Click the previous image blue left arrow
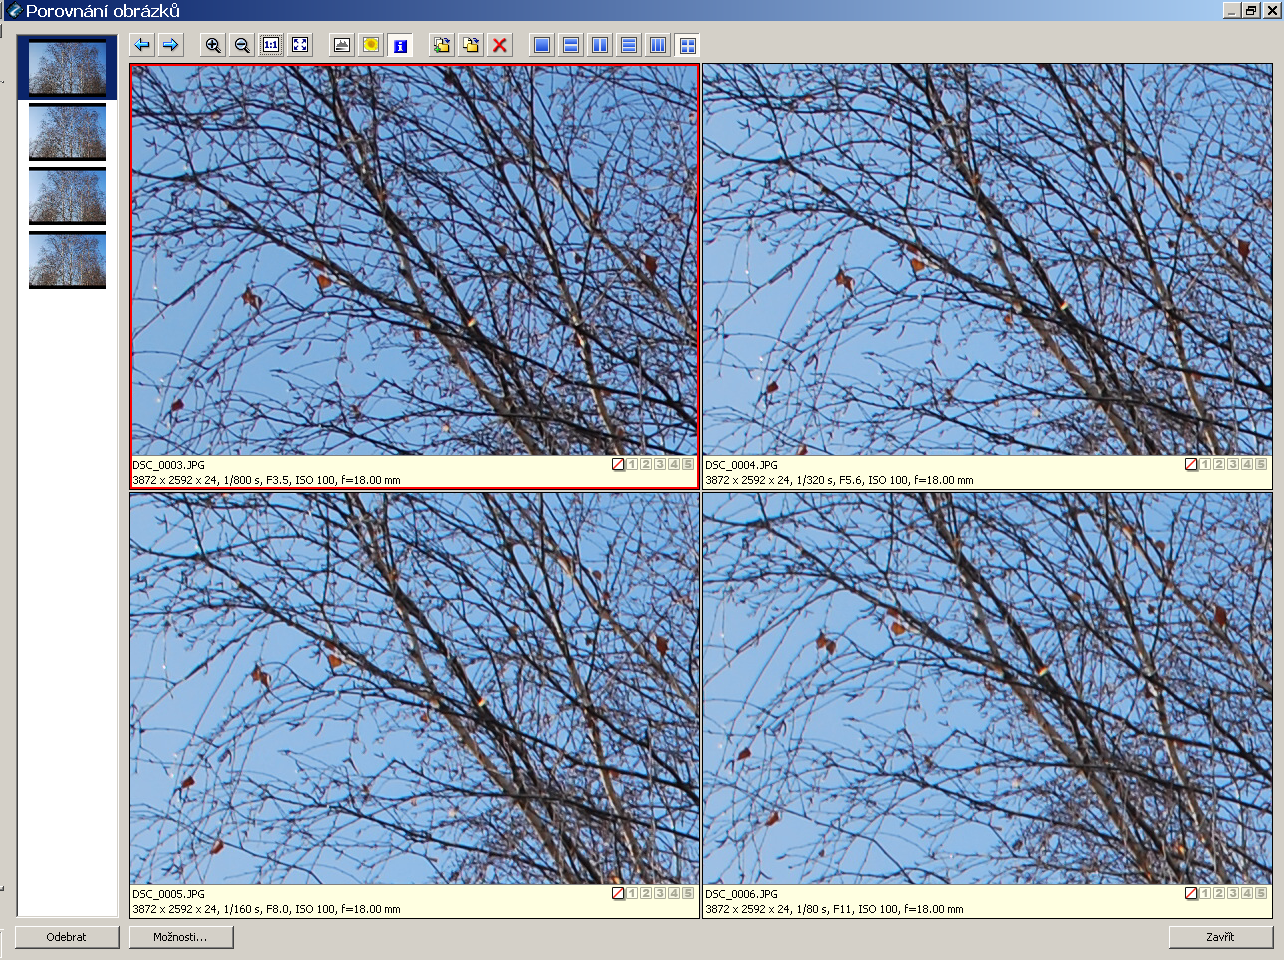Viewport: 1284px width, 960px height. [142, 45]
